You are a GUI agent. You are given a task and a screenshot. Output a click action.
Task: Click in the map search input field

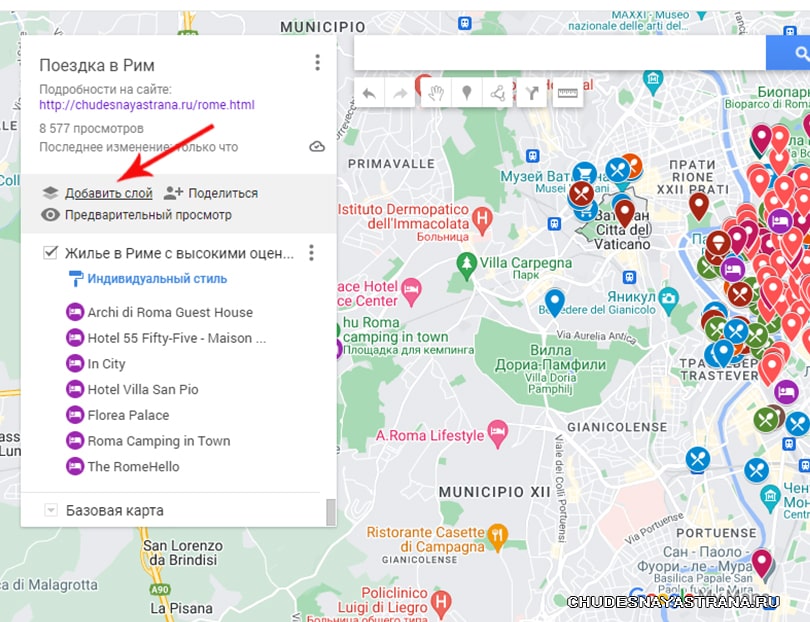(559, 53)
